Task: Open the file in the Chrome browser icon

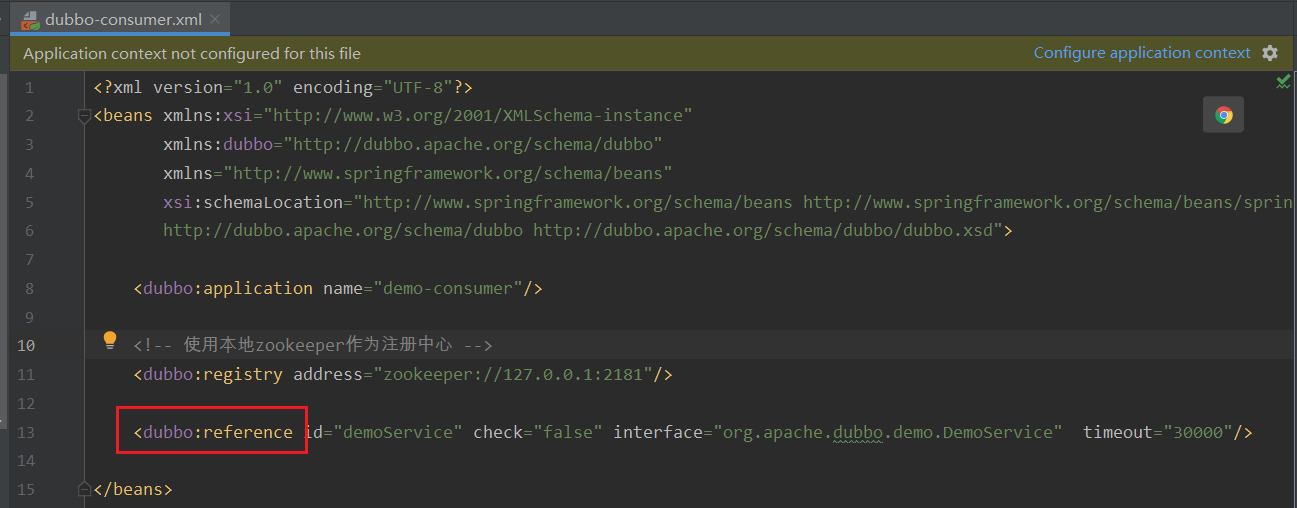Action: 1223,115
